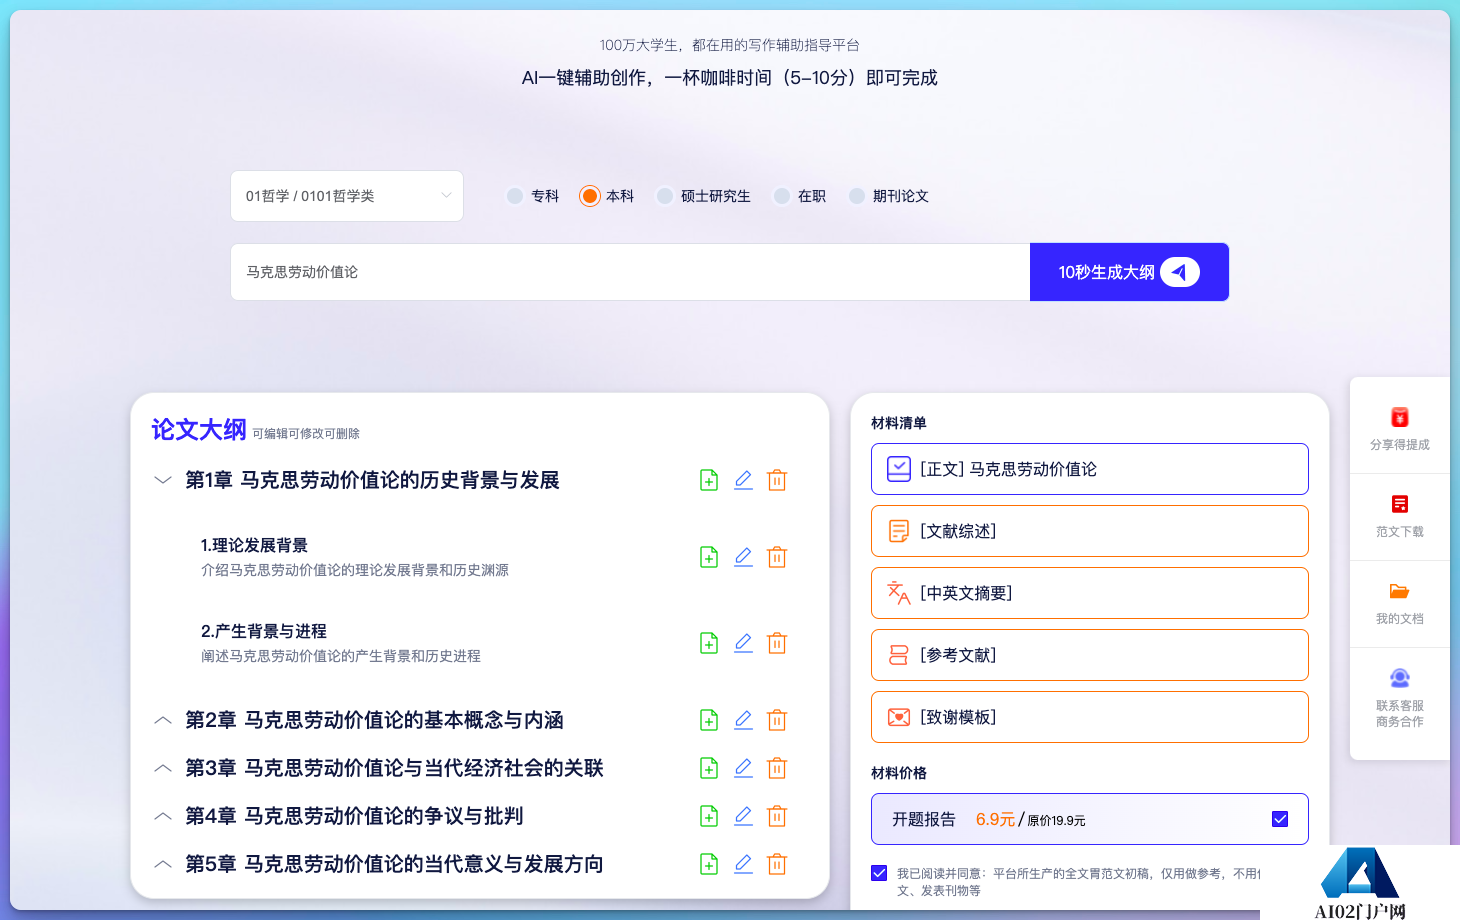Screen dimensions: 1460x920
Task: Click the 第2章 马克思劳动价值论的基本概念与内涵 title
Action: point(374,720)
